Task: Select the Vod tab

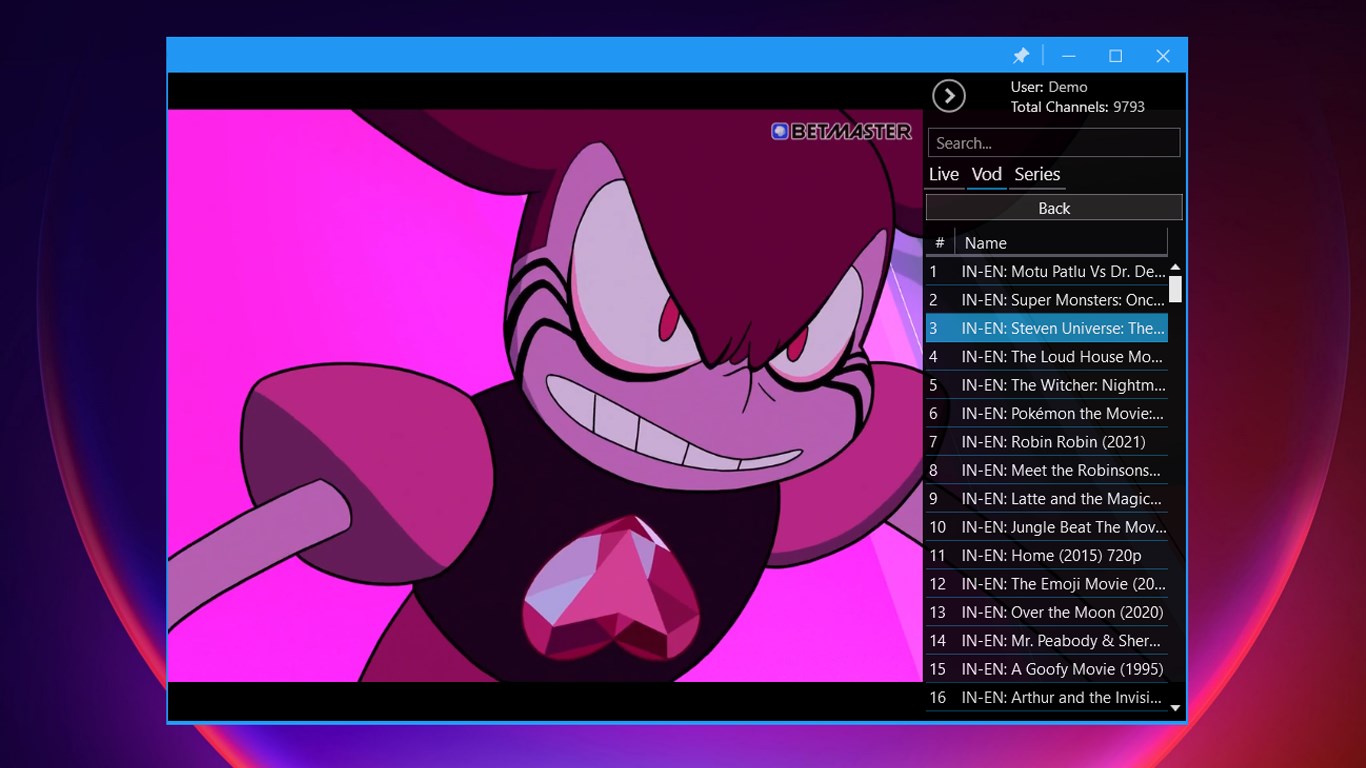Action: pos(986,174)
